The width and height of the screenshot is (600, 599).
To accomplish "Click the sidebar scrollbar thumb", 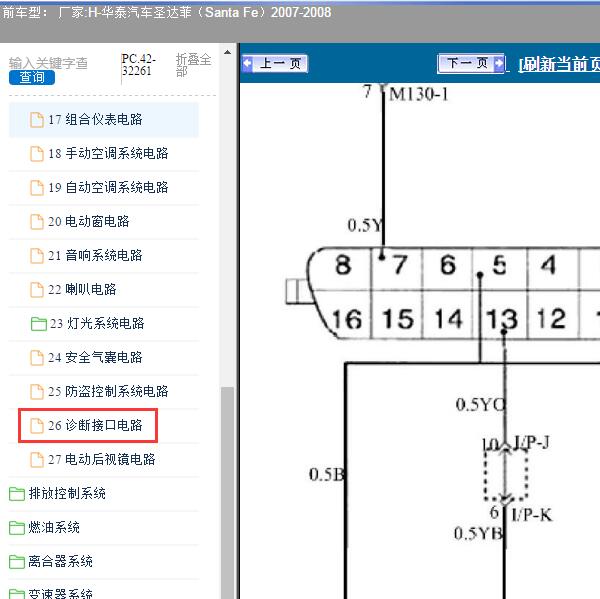I will (227, 493).
